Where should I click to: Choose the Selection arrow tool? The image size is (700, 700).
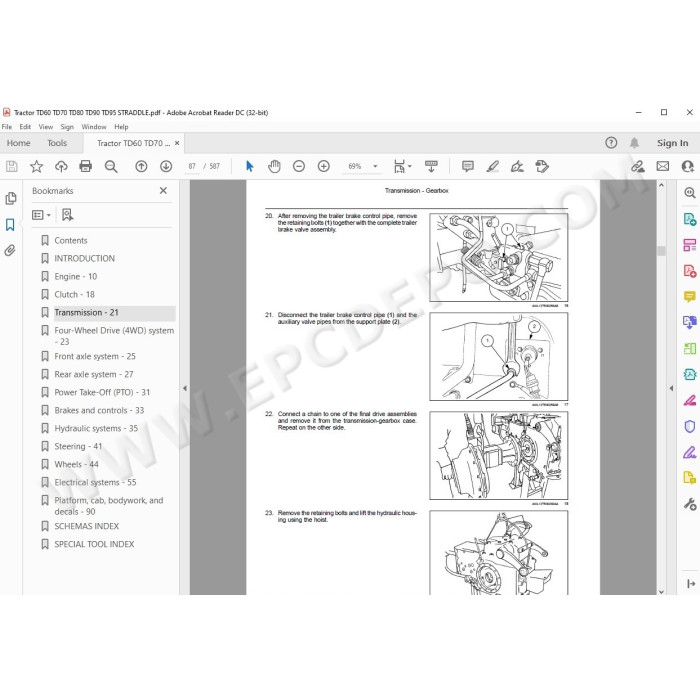[x=250, y=167]
